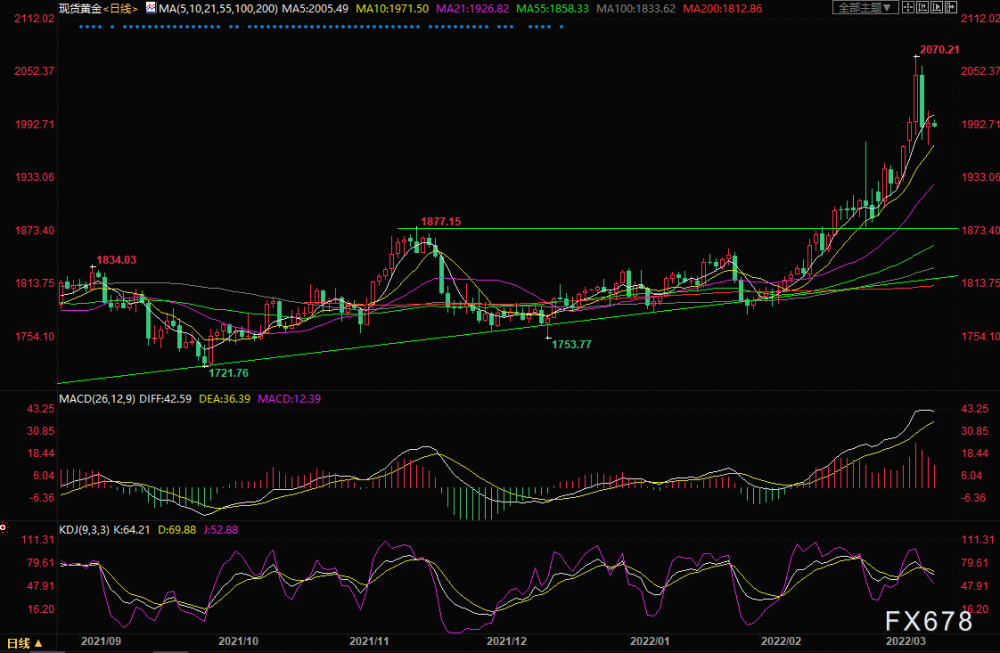This screenshot has height=653, width=1000.
Task: Click the right axis 1873.40 price tick
Action: pyautogui.click(x=980, y=230)
